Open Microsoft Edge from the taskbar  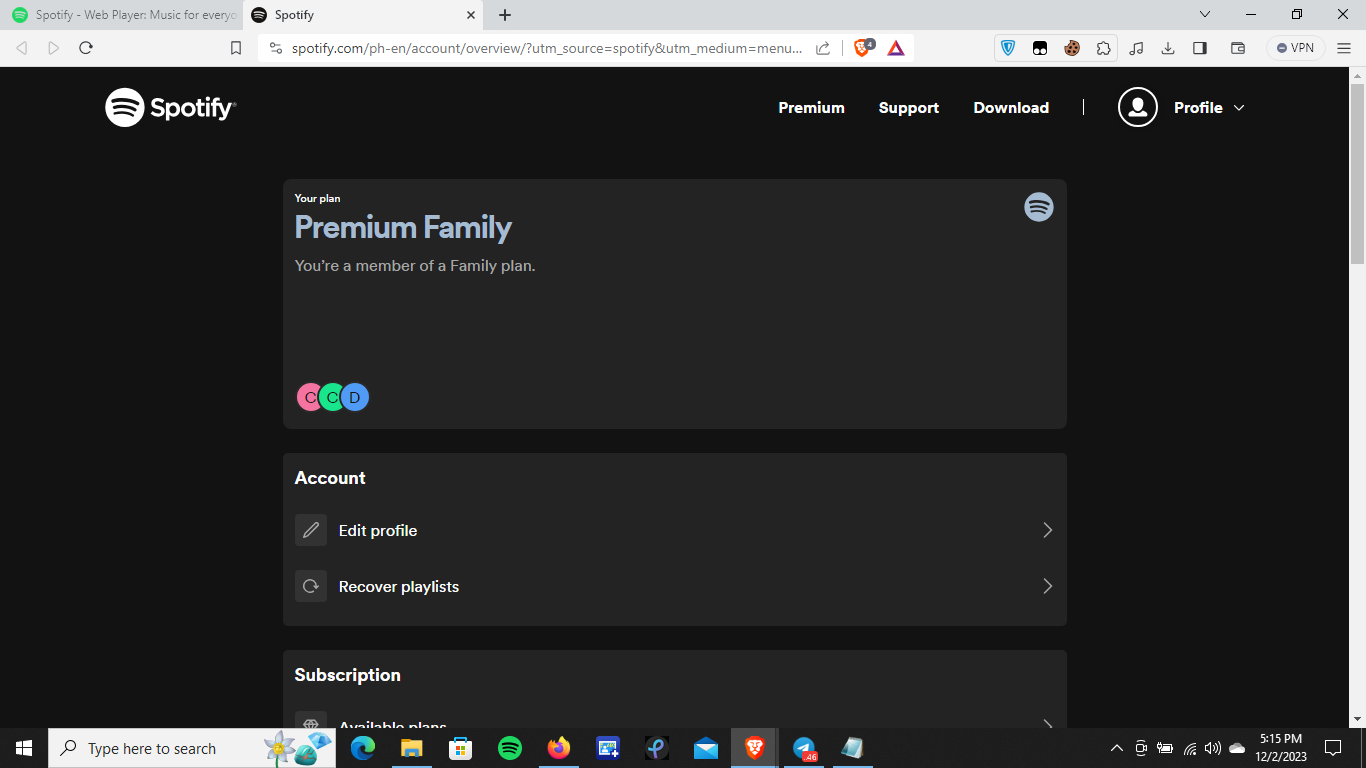point(363,748)
